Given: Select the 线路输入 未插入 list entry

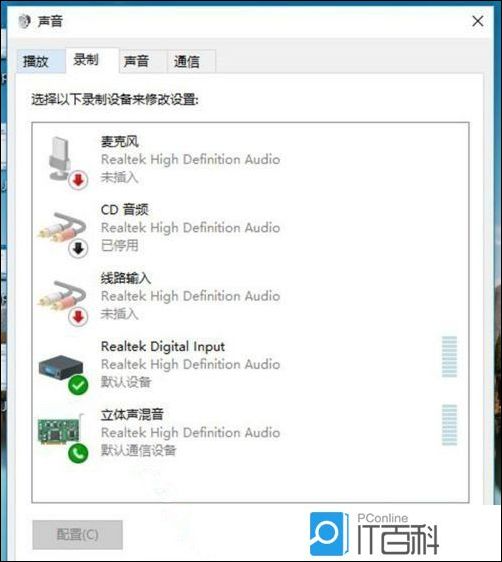Looking at the screenshot, I should tap(250, 296).
